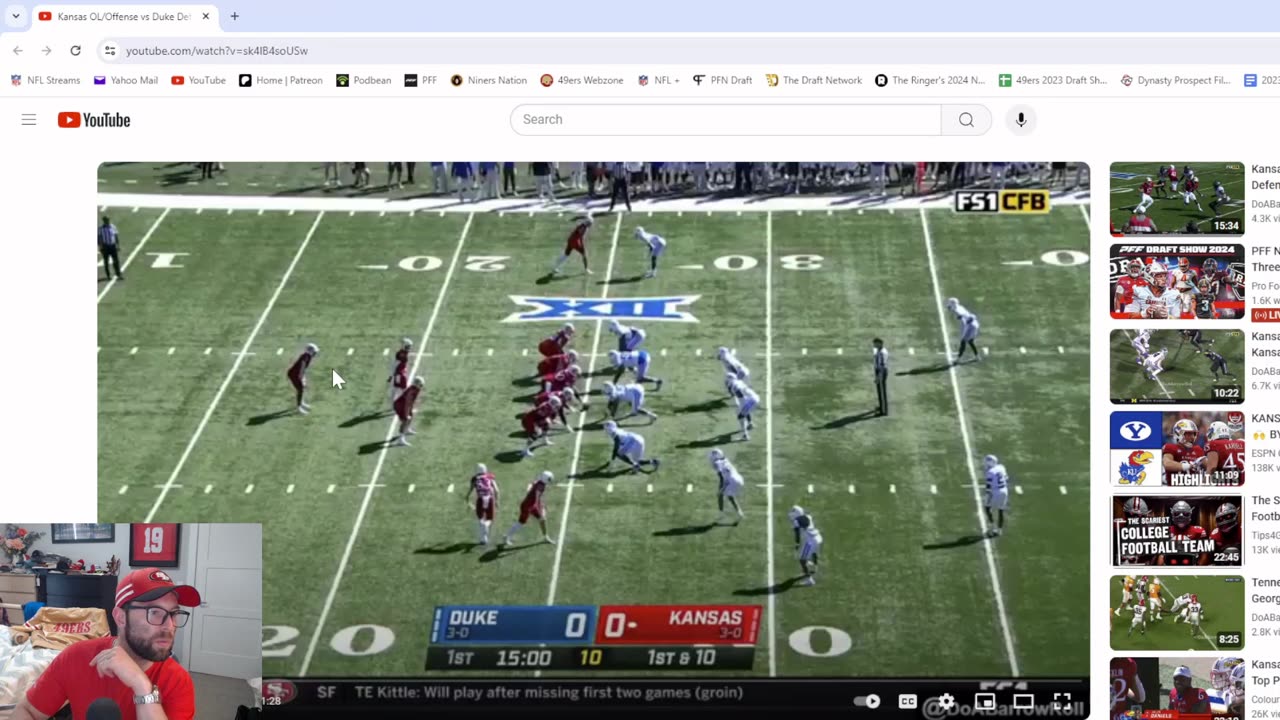Go forward in browser history

click(x=46, y=50)
